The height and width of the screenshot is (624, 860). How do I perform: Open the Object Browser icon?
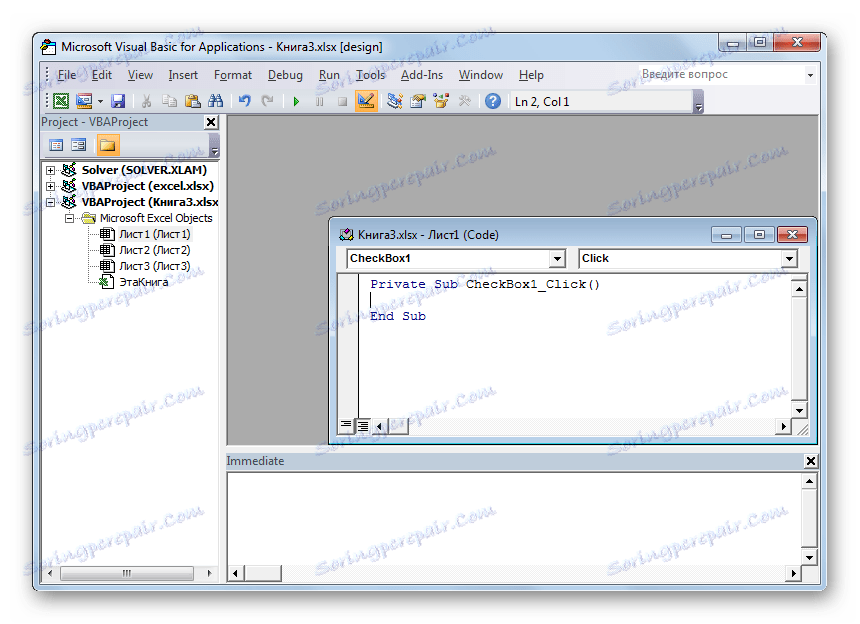click(440, 100)
